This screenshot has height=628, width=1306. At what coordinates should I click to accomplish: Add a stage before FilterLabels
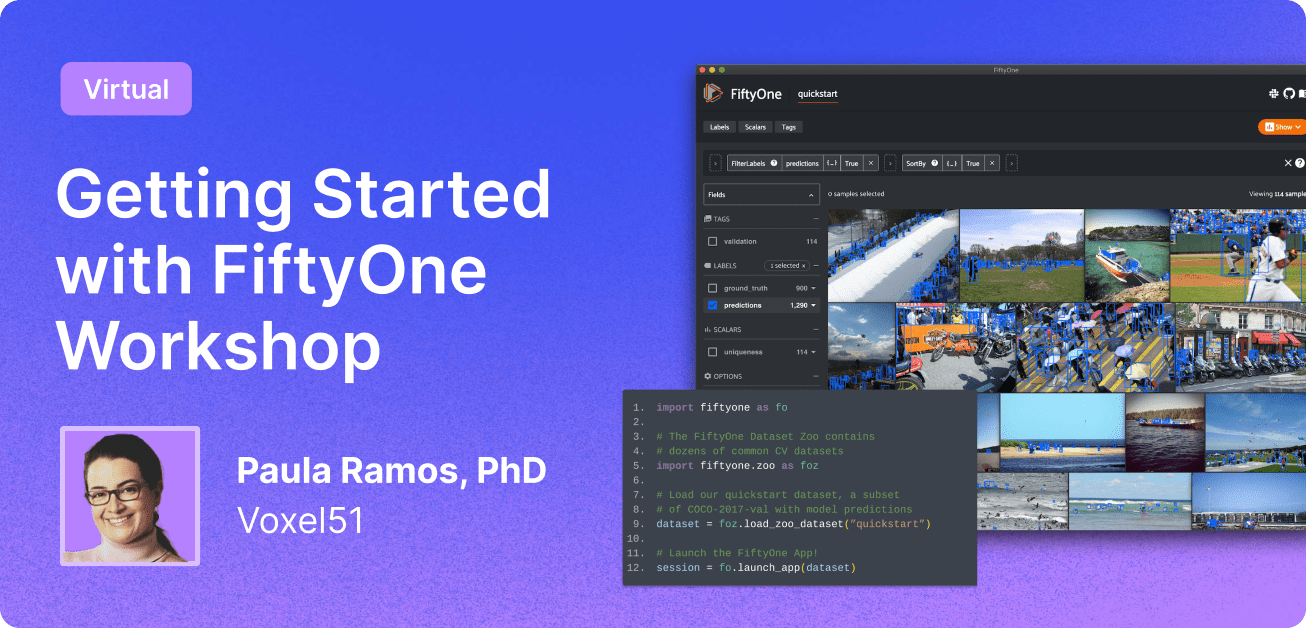point(715,163)
